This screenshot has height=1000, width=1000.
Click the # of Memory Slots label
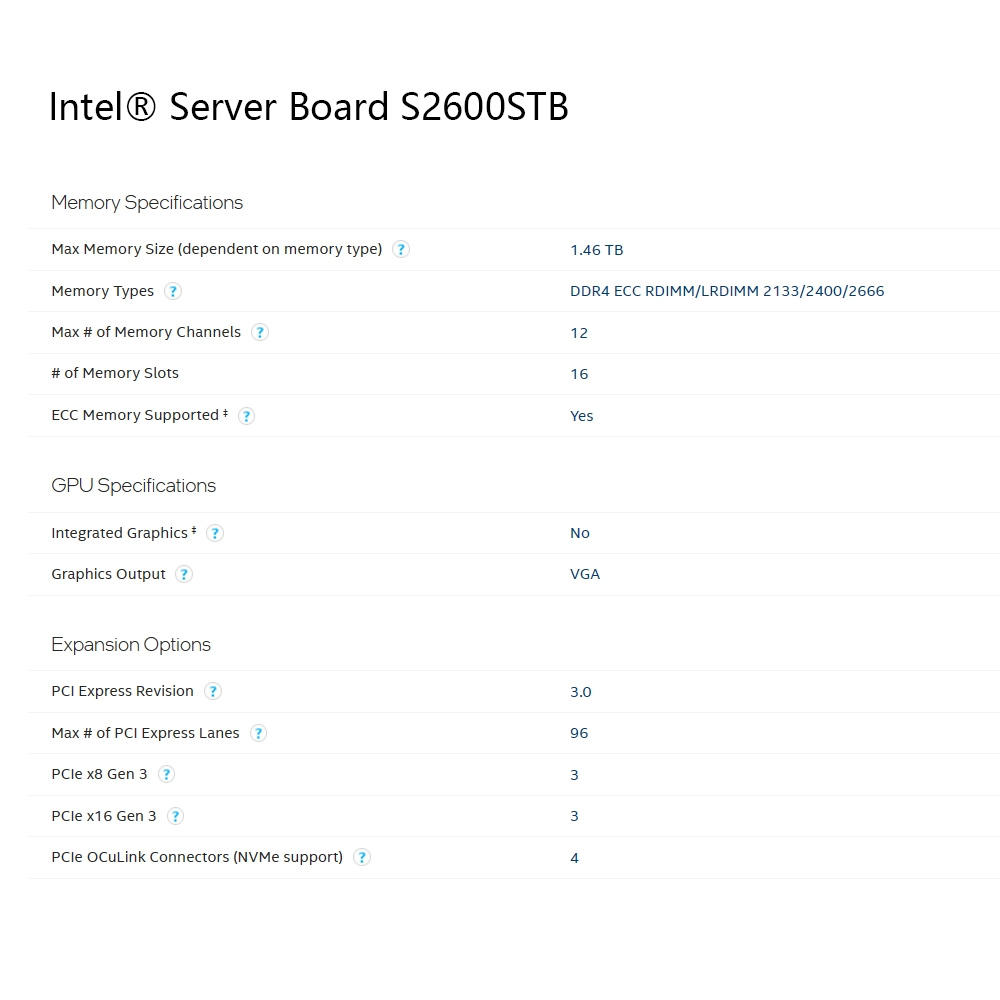(115, 373)
